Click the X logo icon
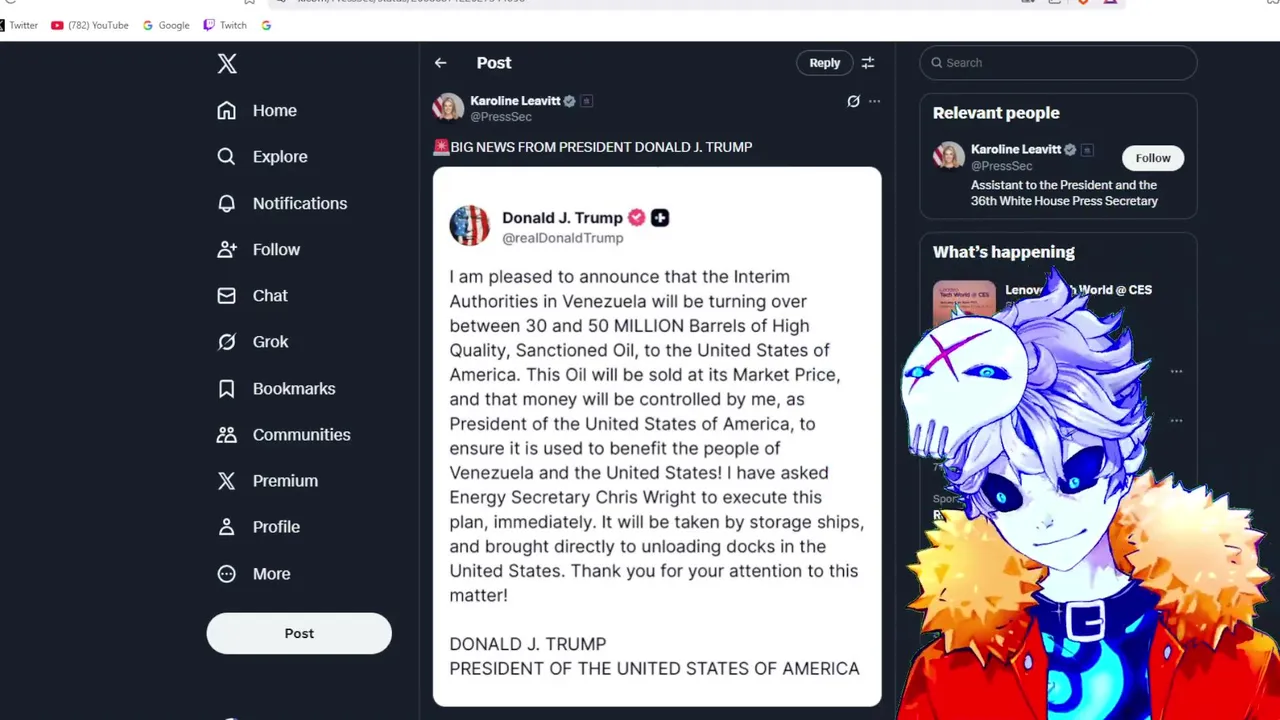1280x720 pixels. click(x=227, y=64)
